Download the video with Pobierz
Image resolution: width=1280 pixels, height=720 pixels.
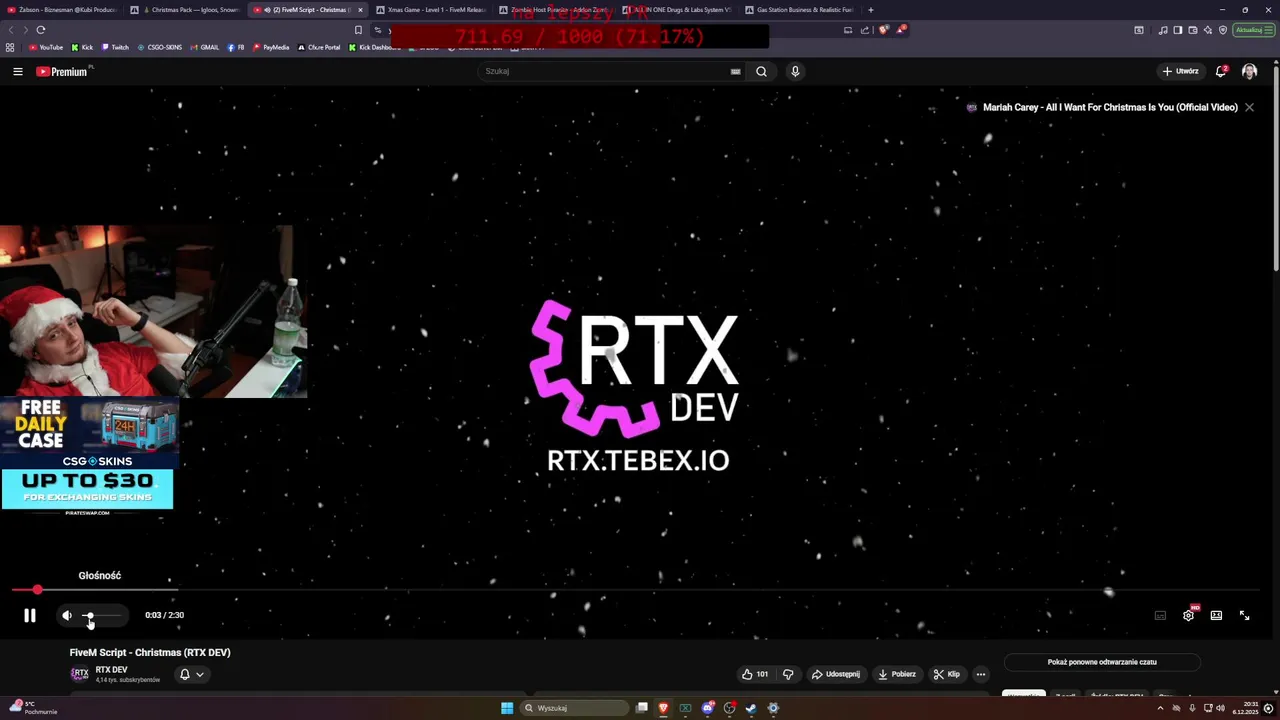897,674
